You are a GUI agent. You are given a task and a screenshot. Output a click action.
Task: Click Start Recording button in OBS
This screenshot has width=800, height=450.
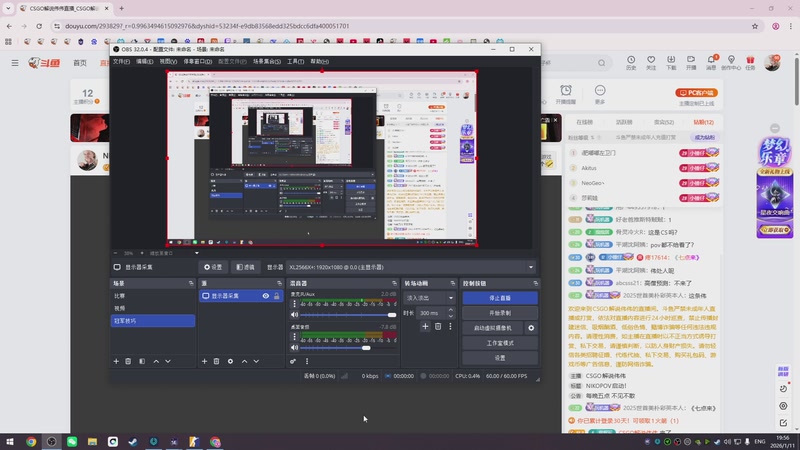(500, 313)
